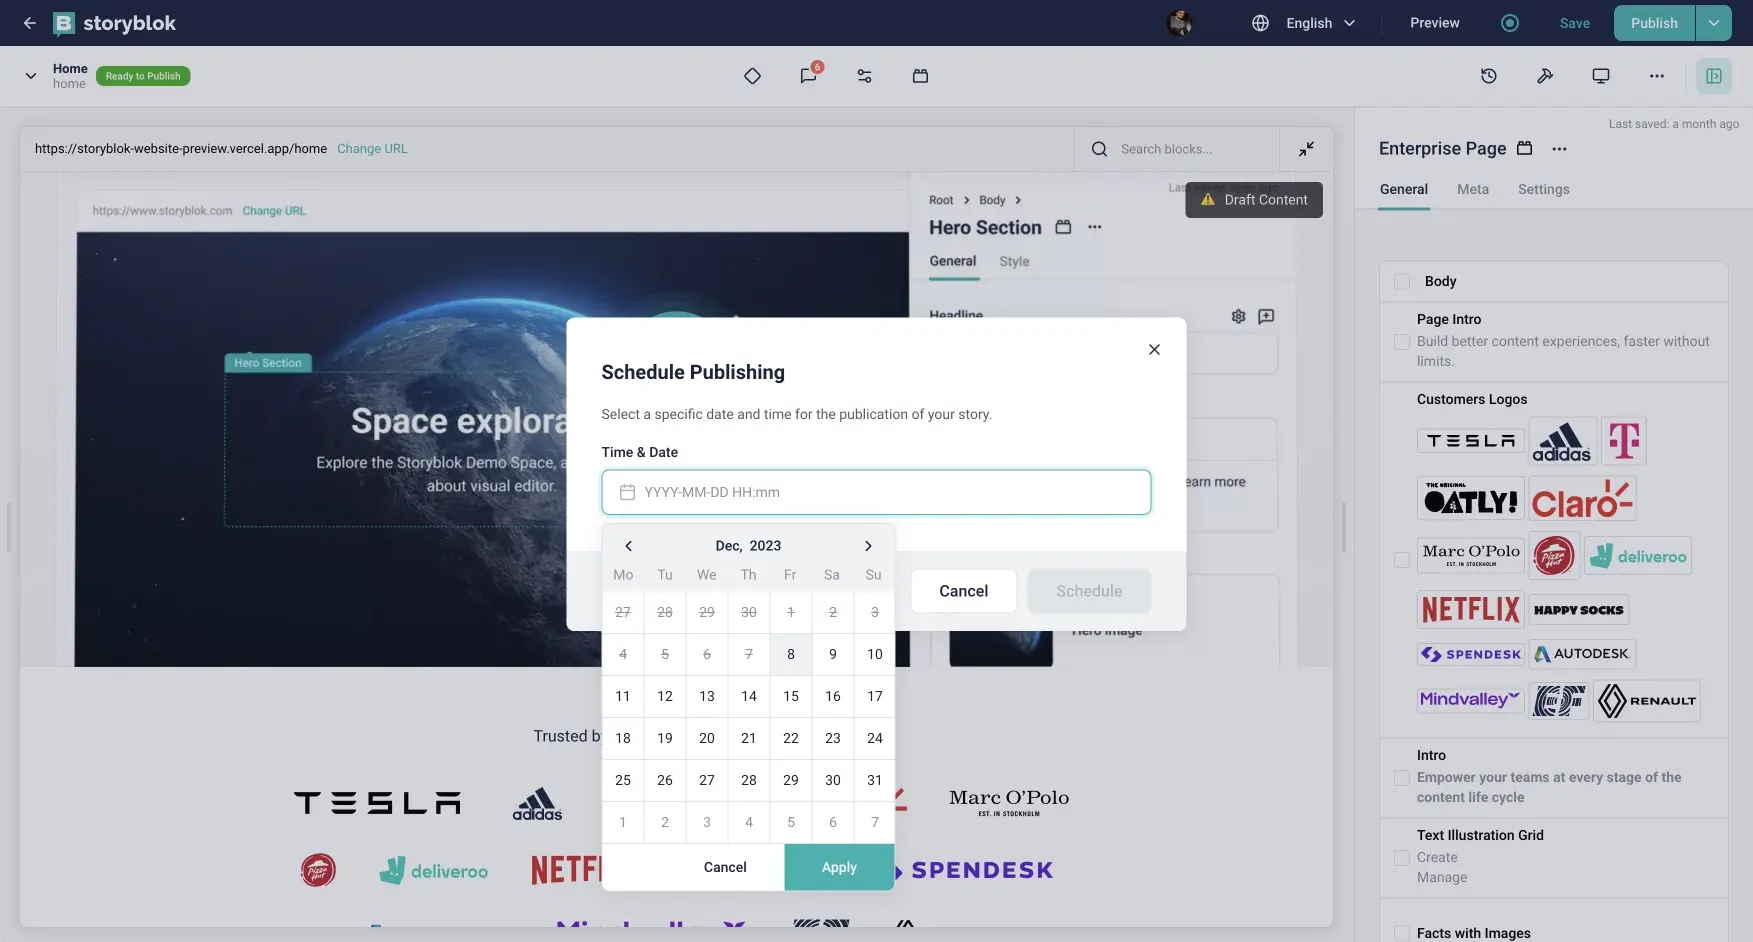Tick the Text Illustration Grid checkbox
1753x942 pixels.
tap(1402, 858)
